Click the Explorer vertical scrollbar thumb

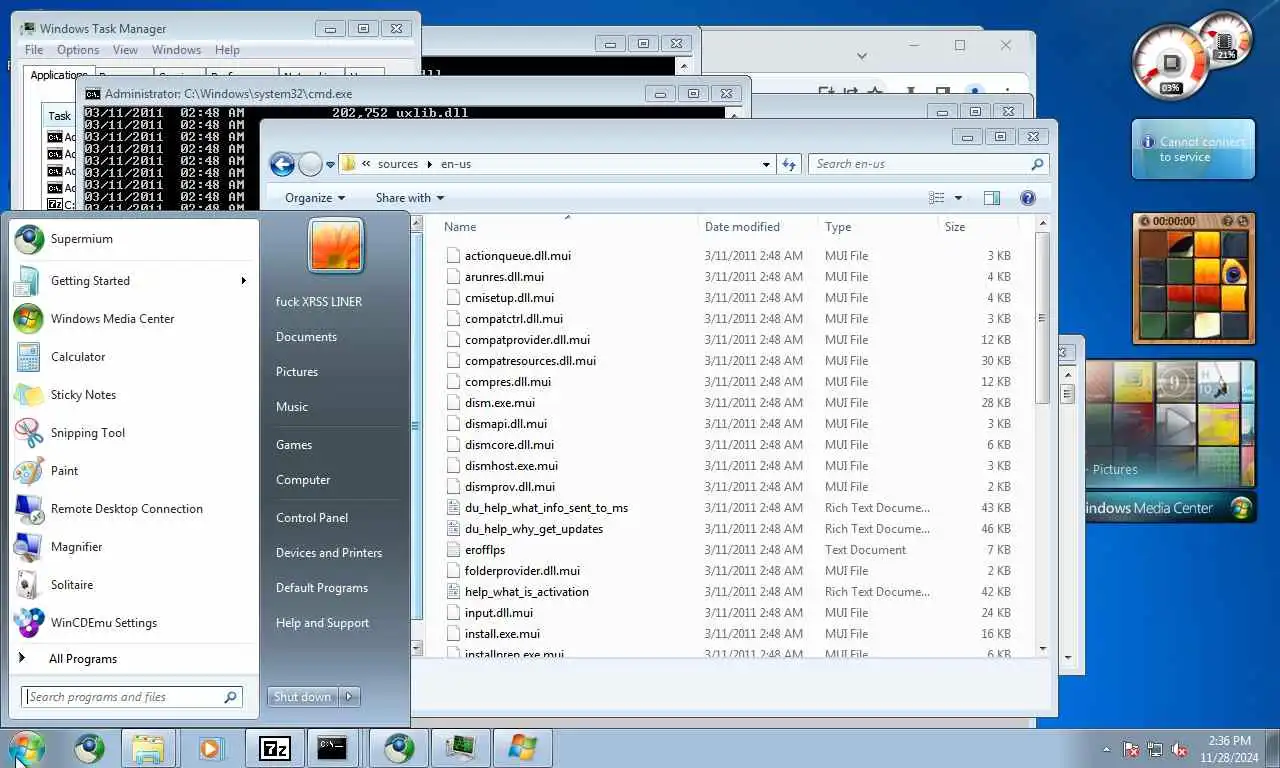1041,318
